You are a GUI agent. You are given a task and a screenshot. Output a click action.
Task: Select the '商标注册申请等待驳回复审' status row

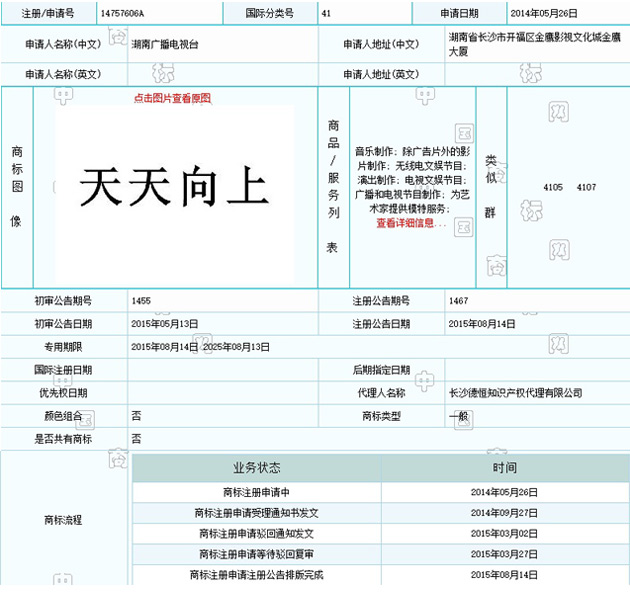257,554
